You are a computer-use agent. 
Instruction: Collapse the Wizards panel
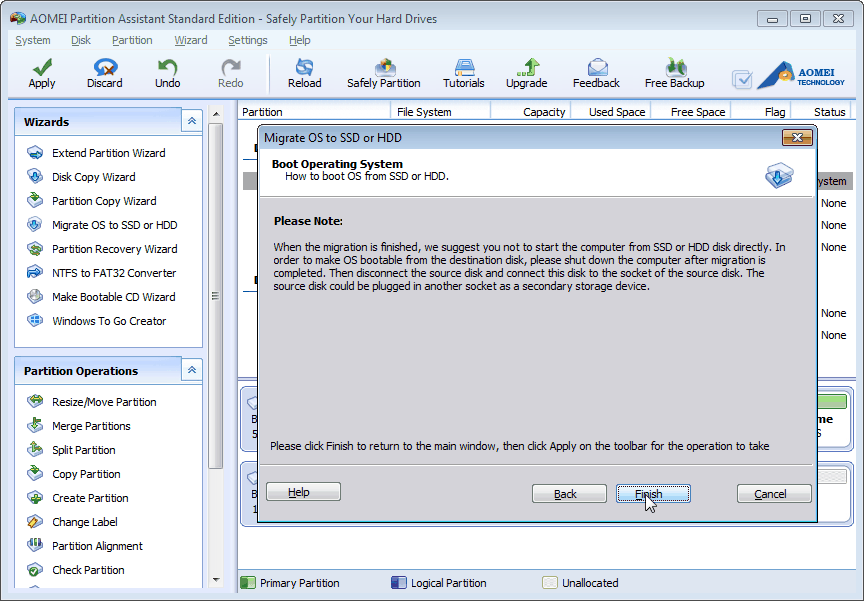click(192, 121)
